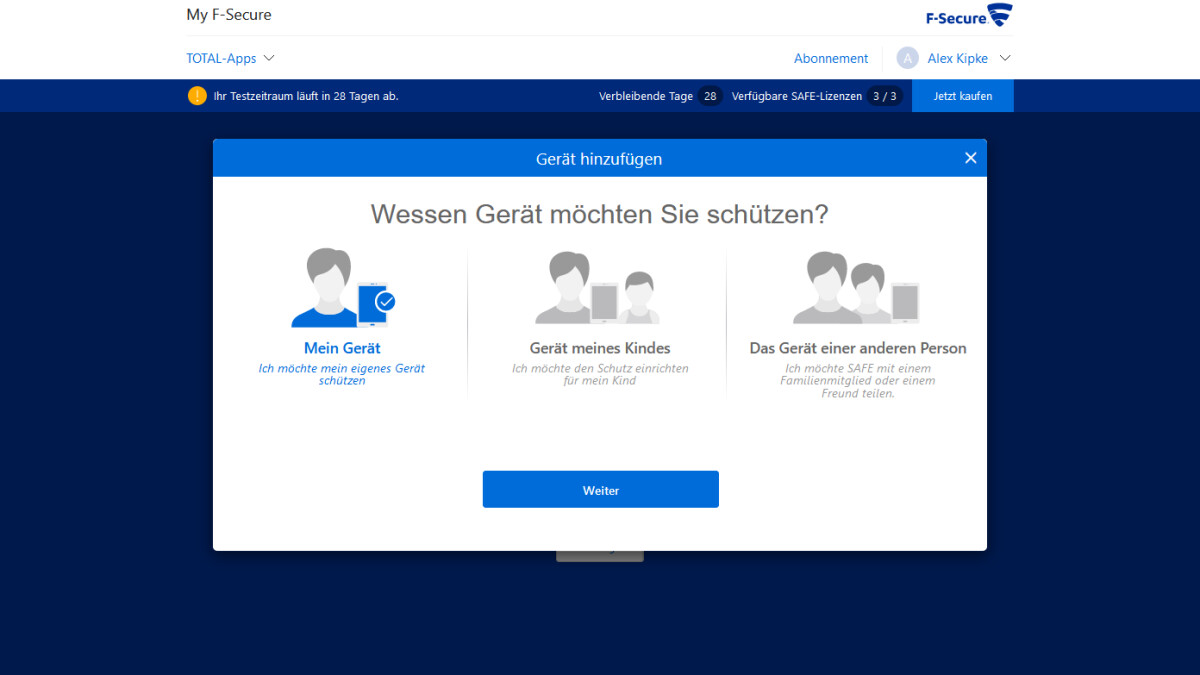Click 'Ich möchte den Schutz einrichten' description

click(x=600, y=374)
